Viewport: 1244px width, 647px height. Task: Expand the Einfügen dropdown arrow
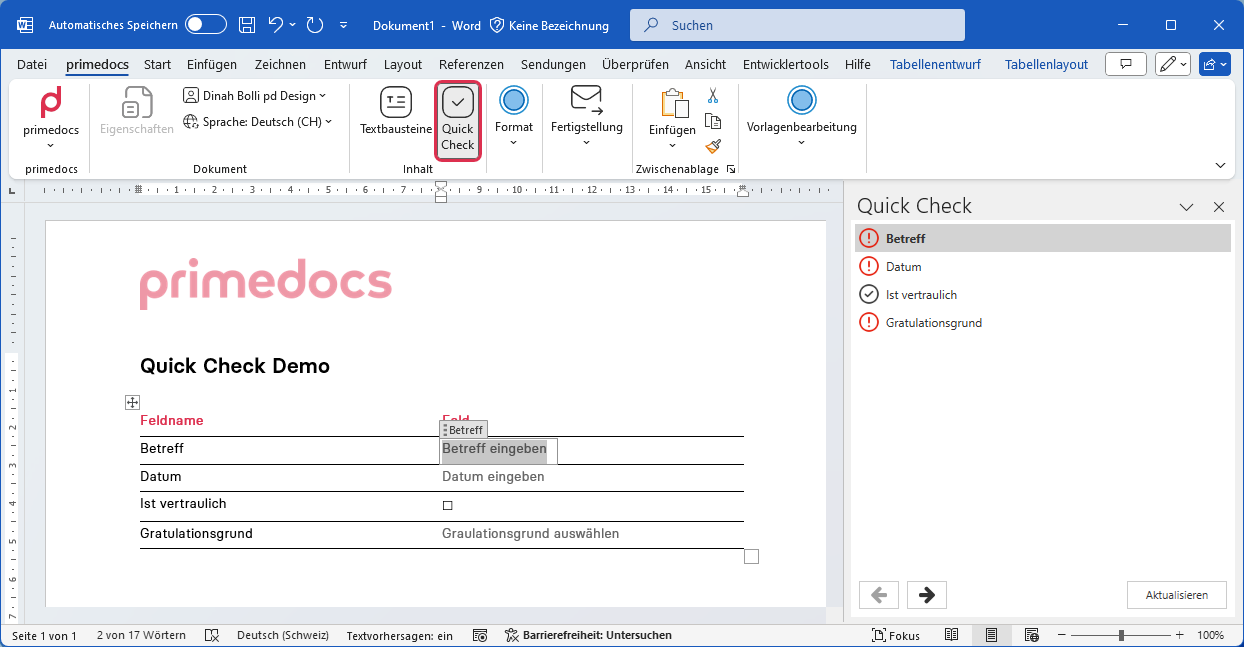click(673, 146)
